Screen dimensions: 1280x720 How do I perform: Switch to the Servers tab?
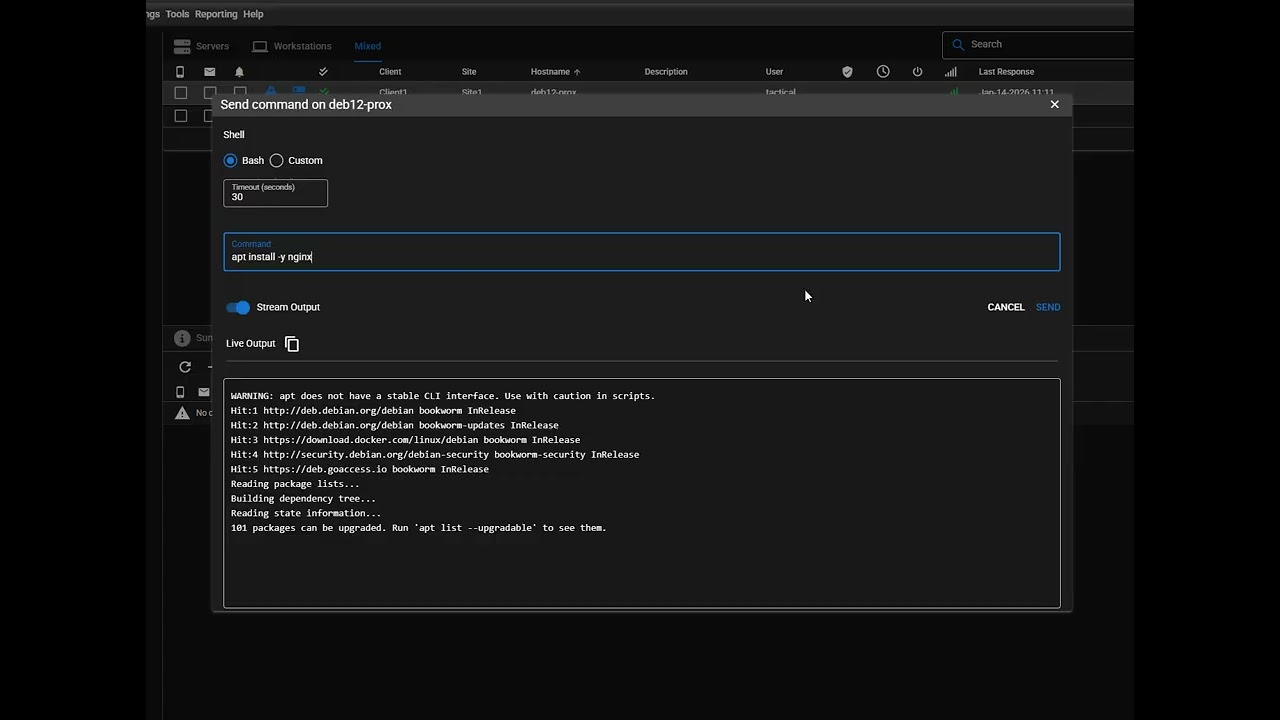pyautogui.click(x=201, y=46)
